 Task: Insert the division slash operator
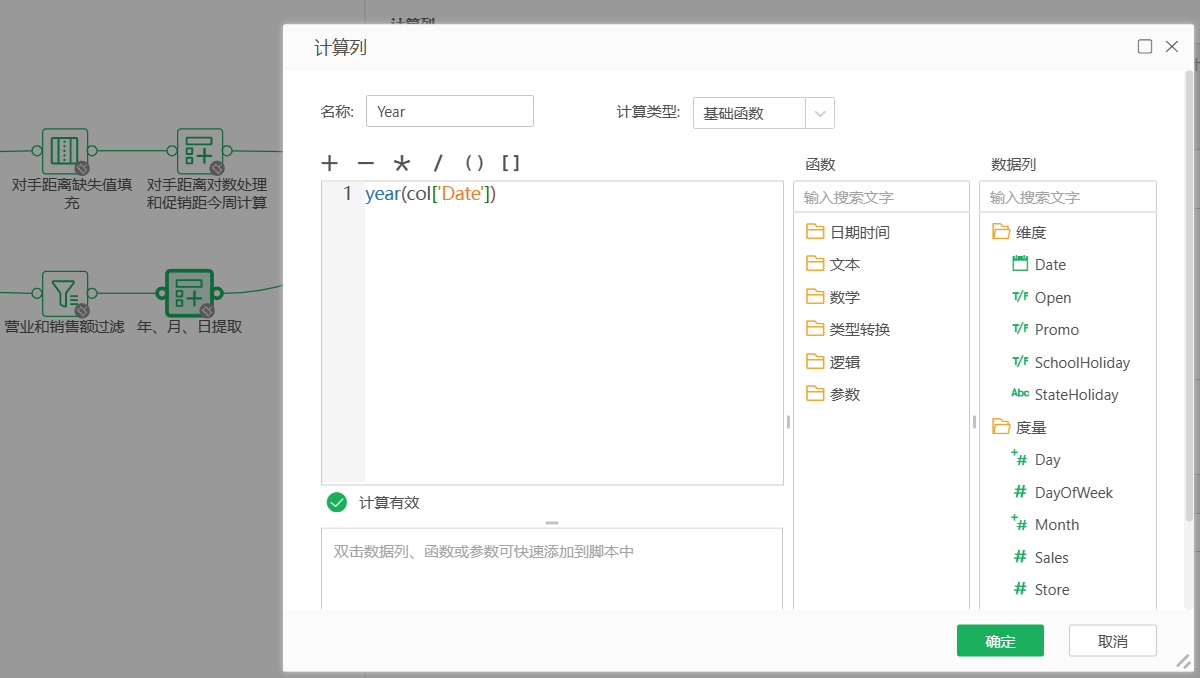point(437,164)
